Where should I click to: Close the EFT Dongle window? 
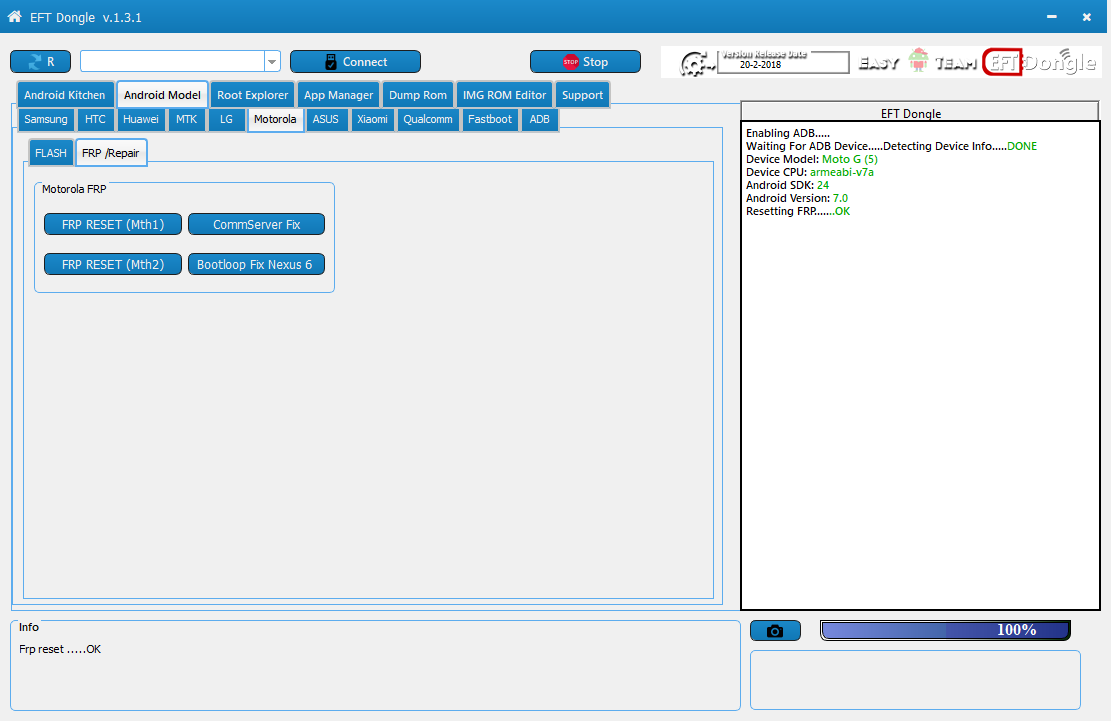pyautogui.click(x=1086, y=16)
